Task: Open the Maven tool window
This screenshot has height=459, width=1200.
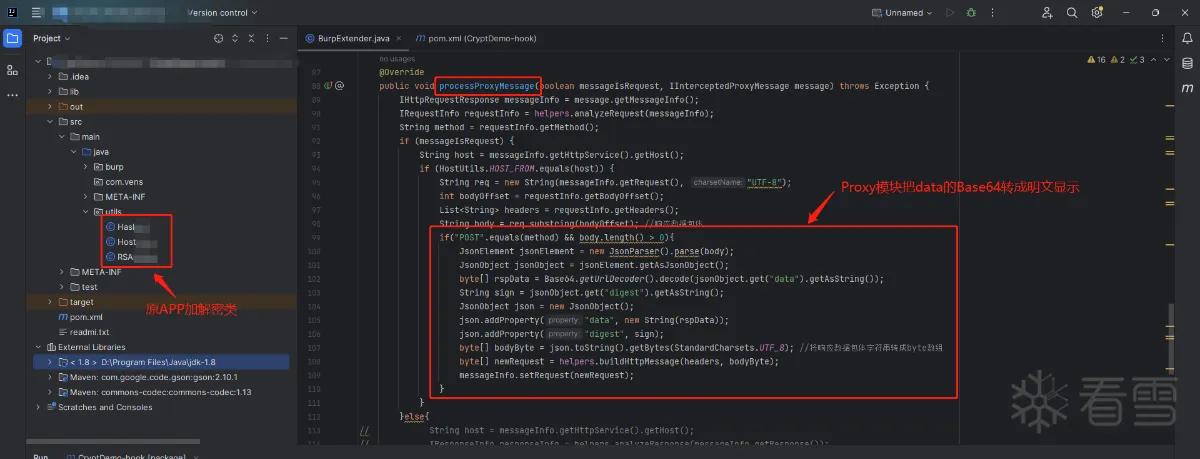Action: 1187,87
